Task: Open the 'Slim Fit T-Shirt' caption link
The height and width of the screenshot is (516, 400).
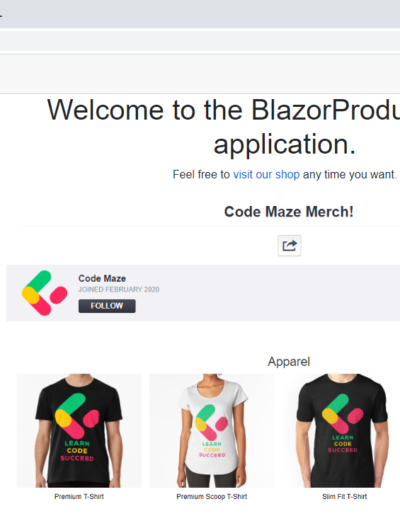Action: (344, 497)
